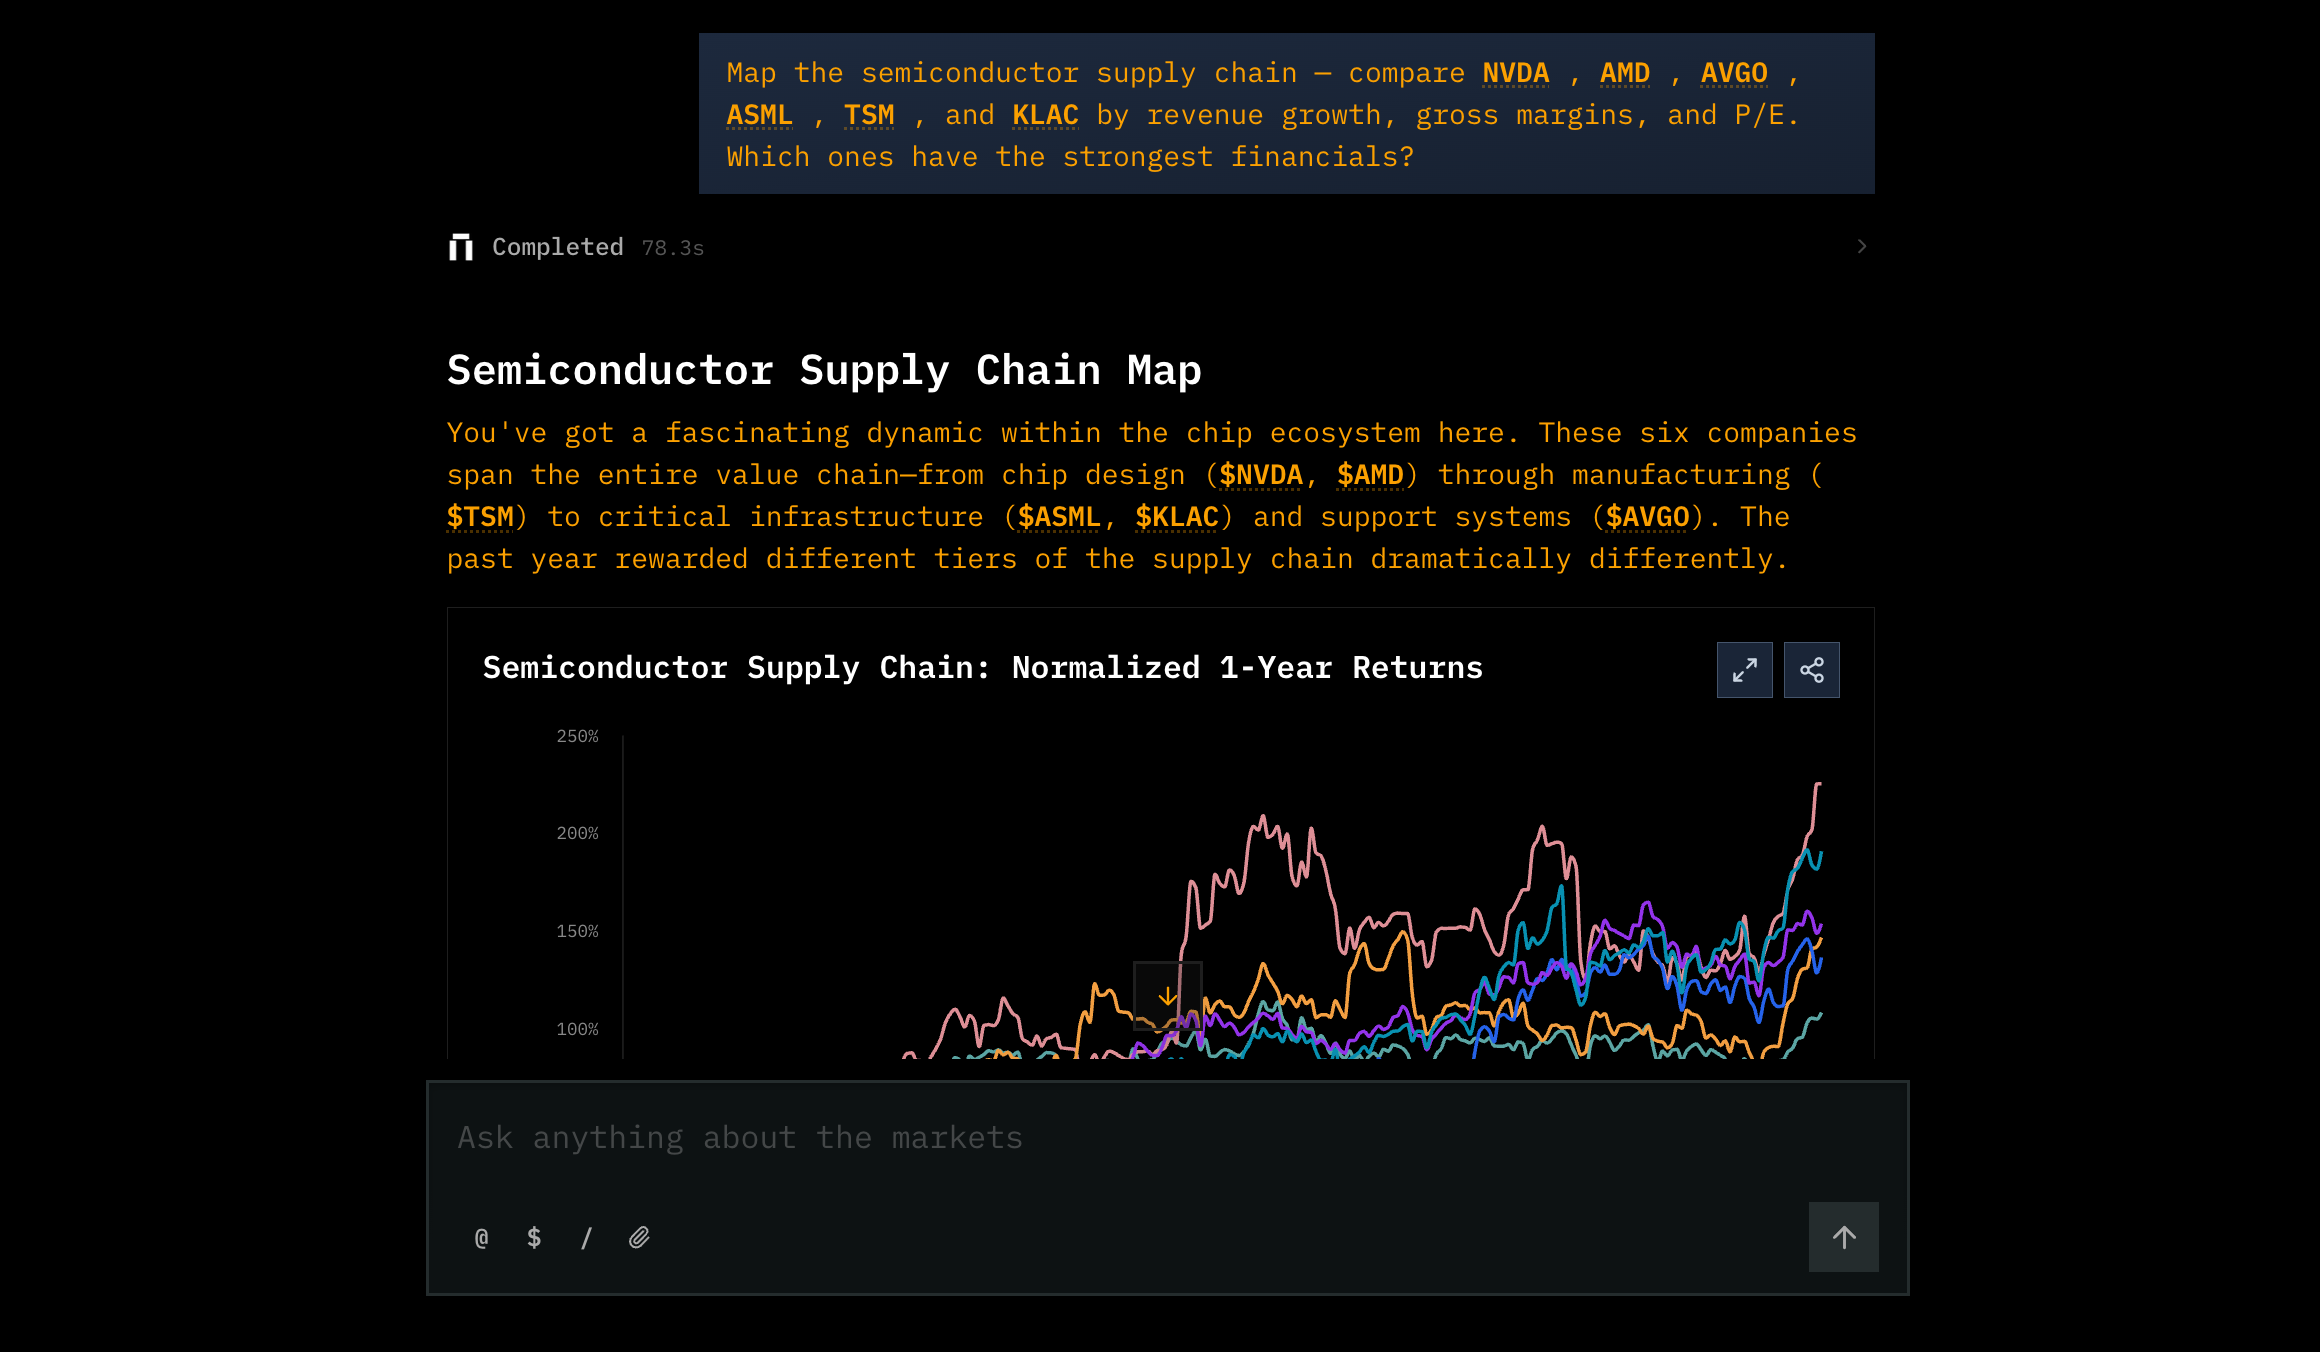
Task: Click the app logo beside Completed
Action: [x=460, y=247]
